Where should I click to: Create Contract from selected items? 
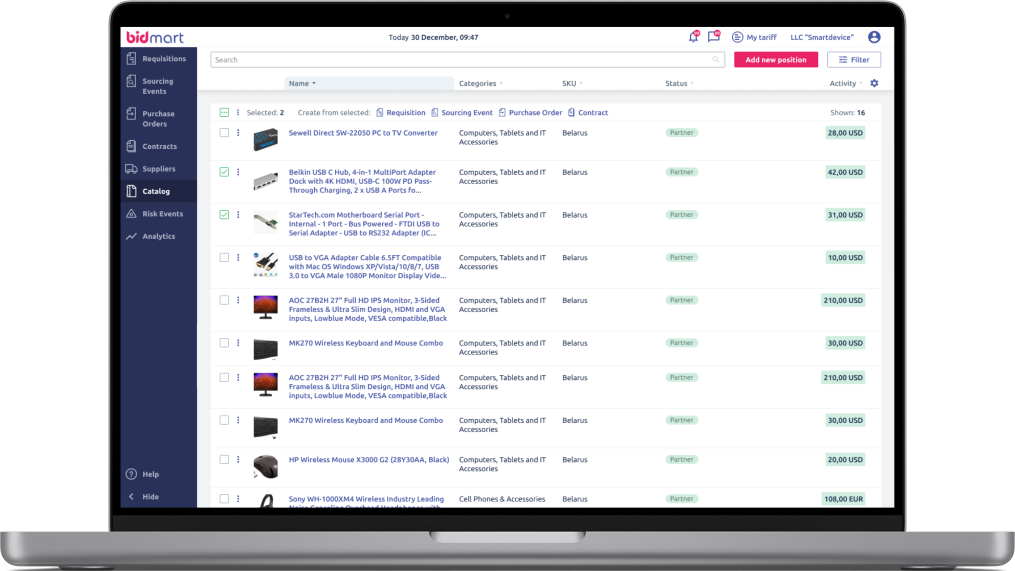click(x=588, y=113)
